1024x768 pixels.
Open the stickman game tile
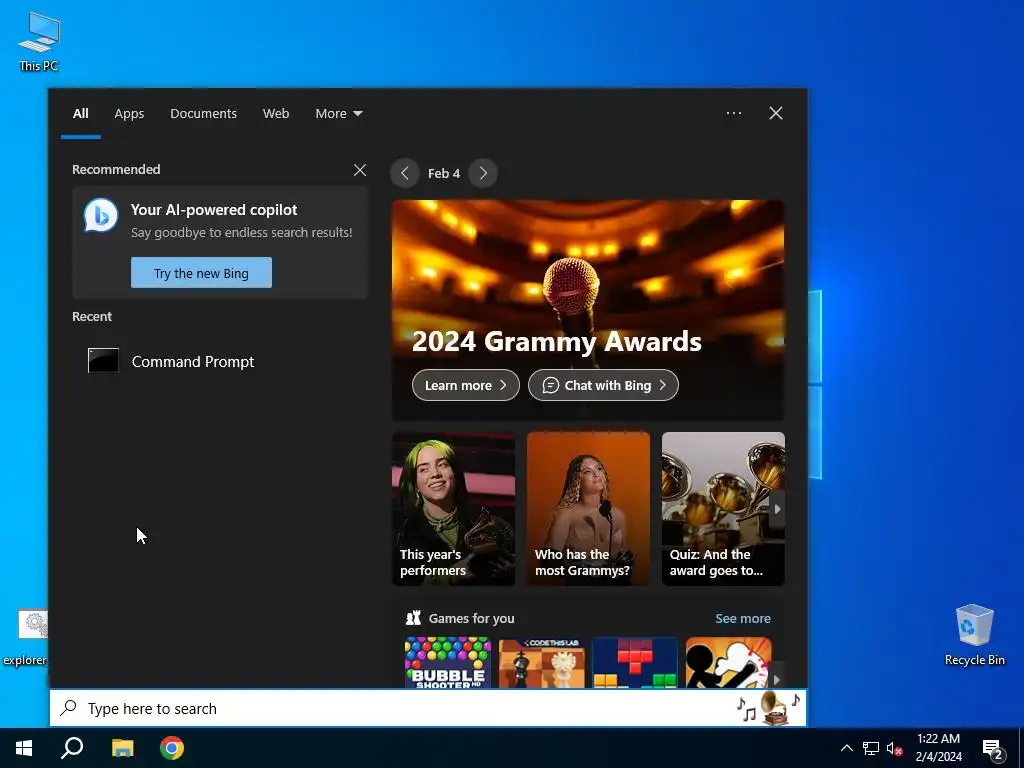728,662
